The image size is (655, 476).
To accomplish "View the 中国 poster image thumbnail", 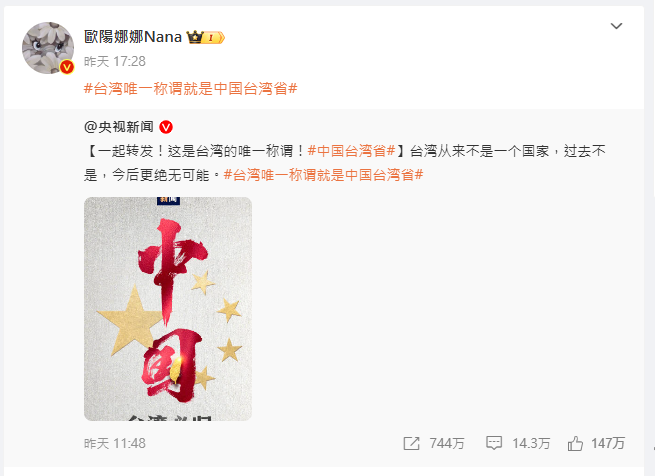I will coord(168,309).
